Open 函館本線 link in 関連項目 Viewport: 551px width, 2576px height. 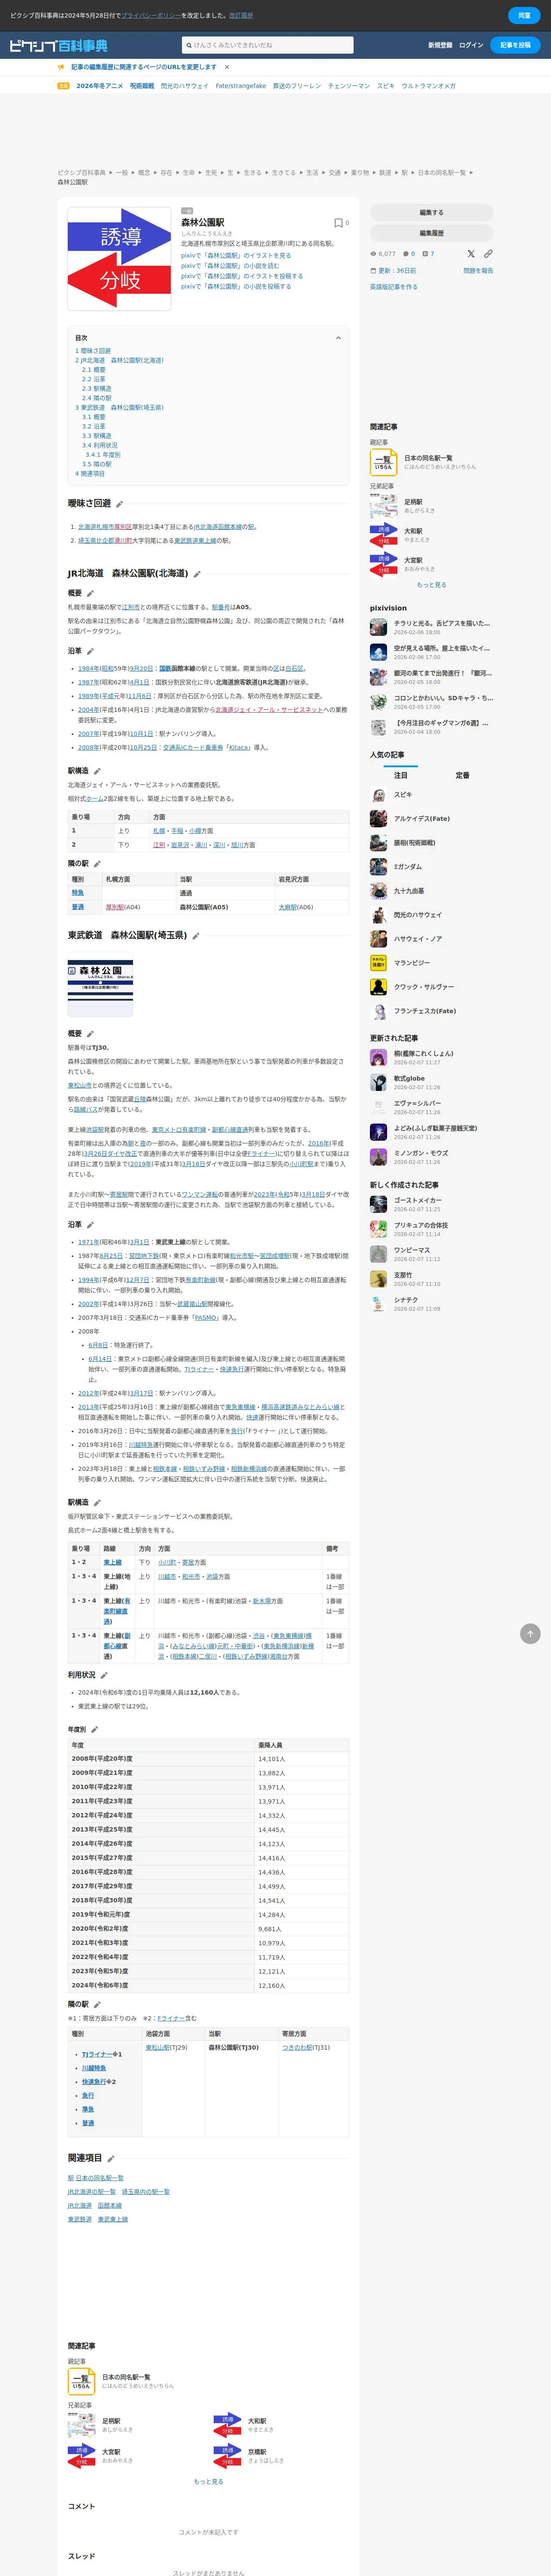click(110, 2205)
